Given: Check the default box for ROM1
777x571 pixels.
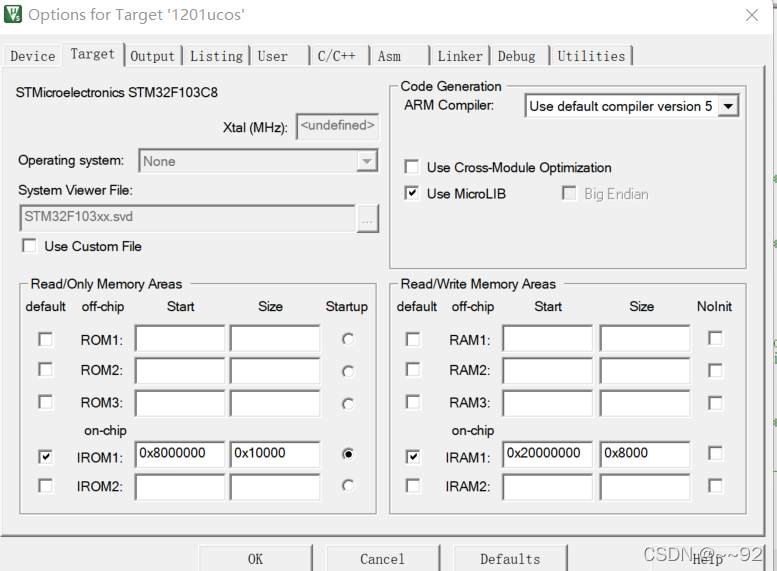Looking at the screenshot, I should (x=45, y=340).
